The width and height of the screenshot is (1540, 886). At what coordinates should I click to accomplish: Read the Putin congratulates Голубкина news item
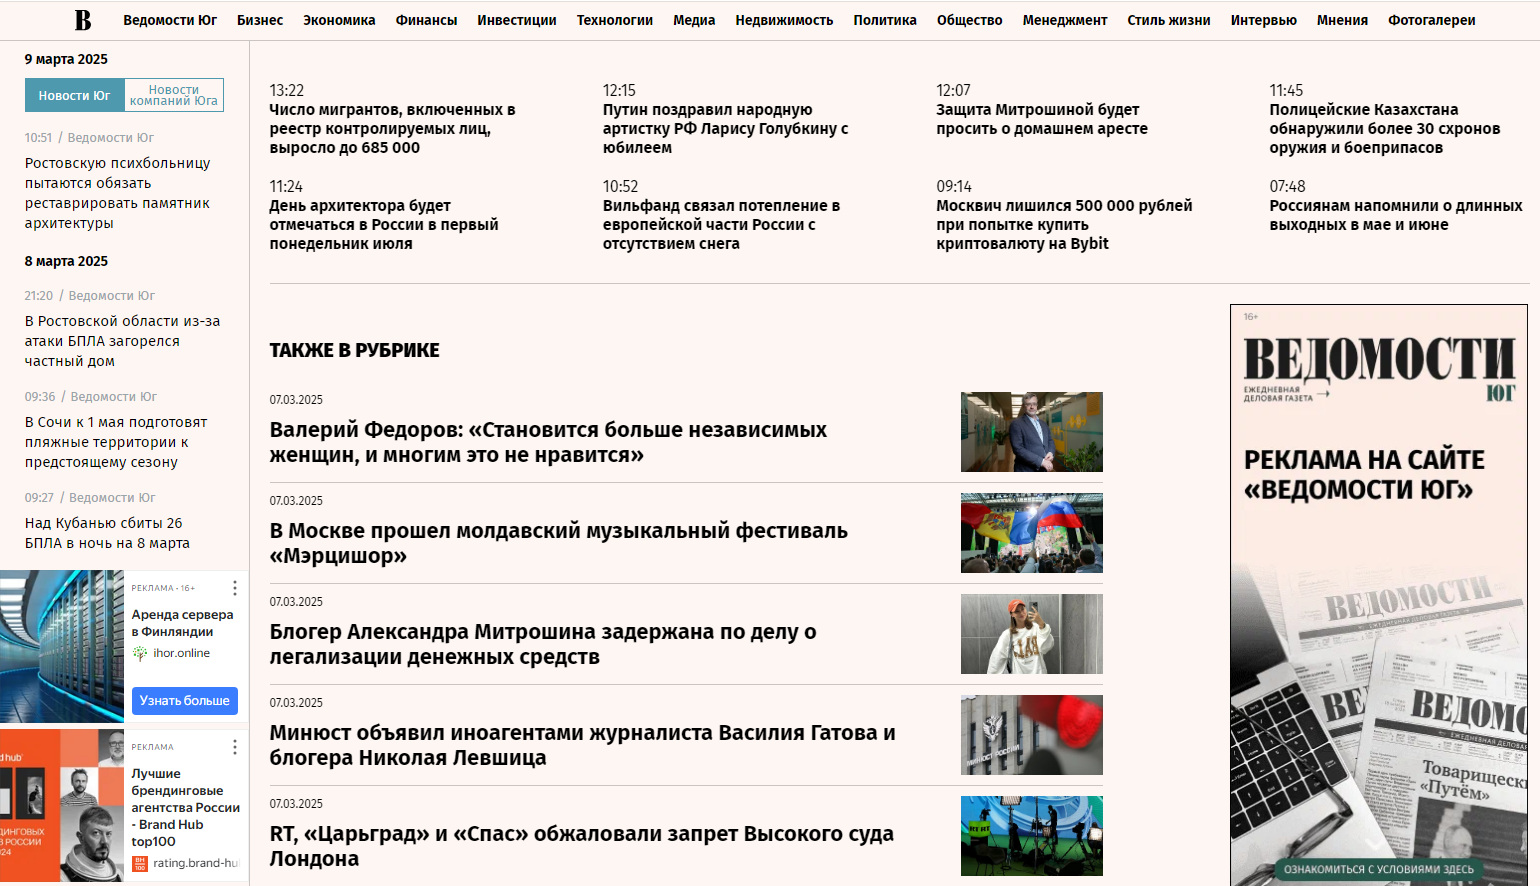tap(725, 128)
